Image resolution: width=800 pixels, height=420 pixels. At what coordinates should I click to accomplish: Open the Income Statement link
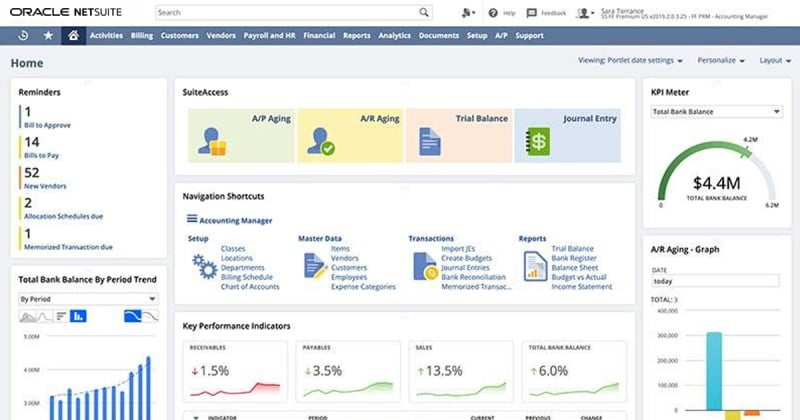[x=582, y=287]
